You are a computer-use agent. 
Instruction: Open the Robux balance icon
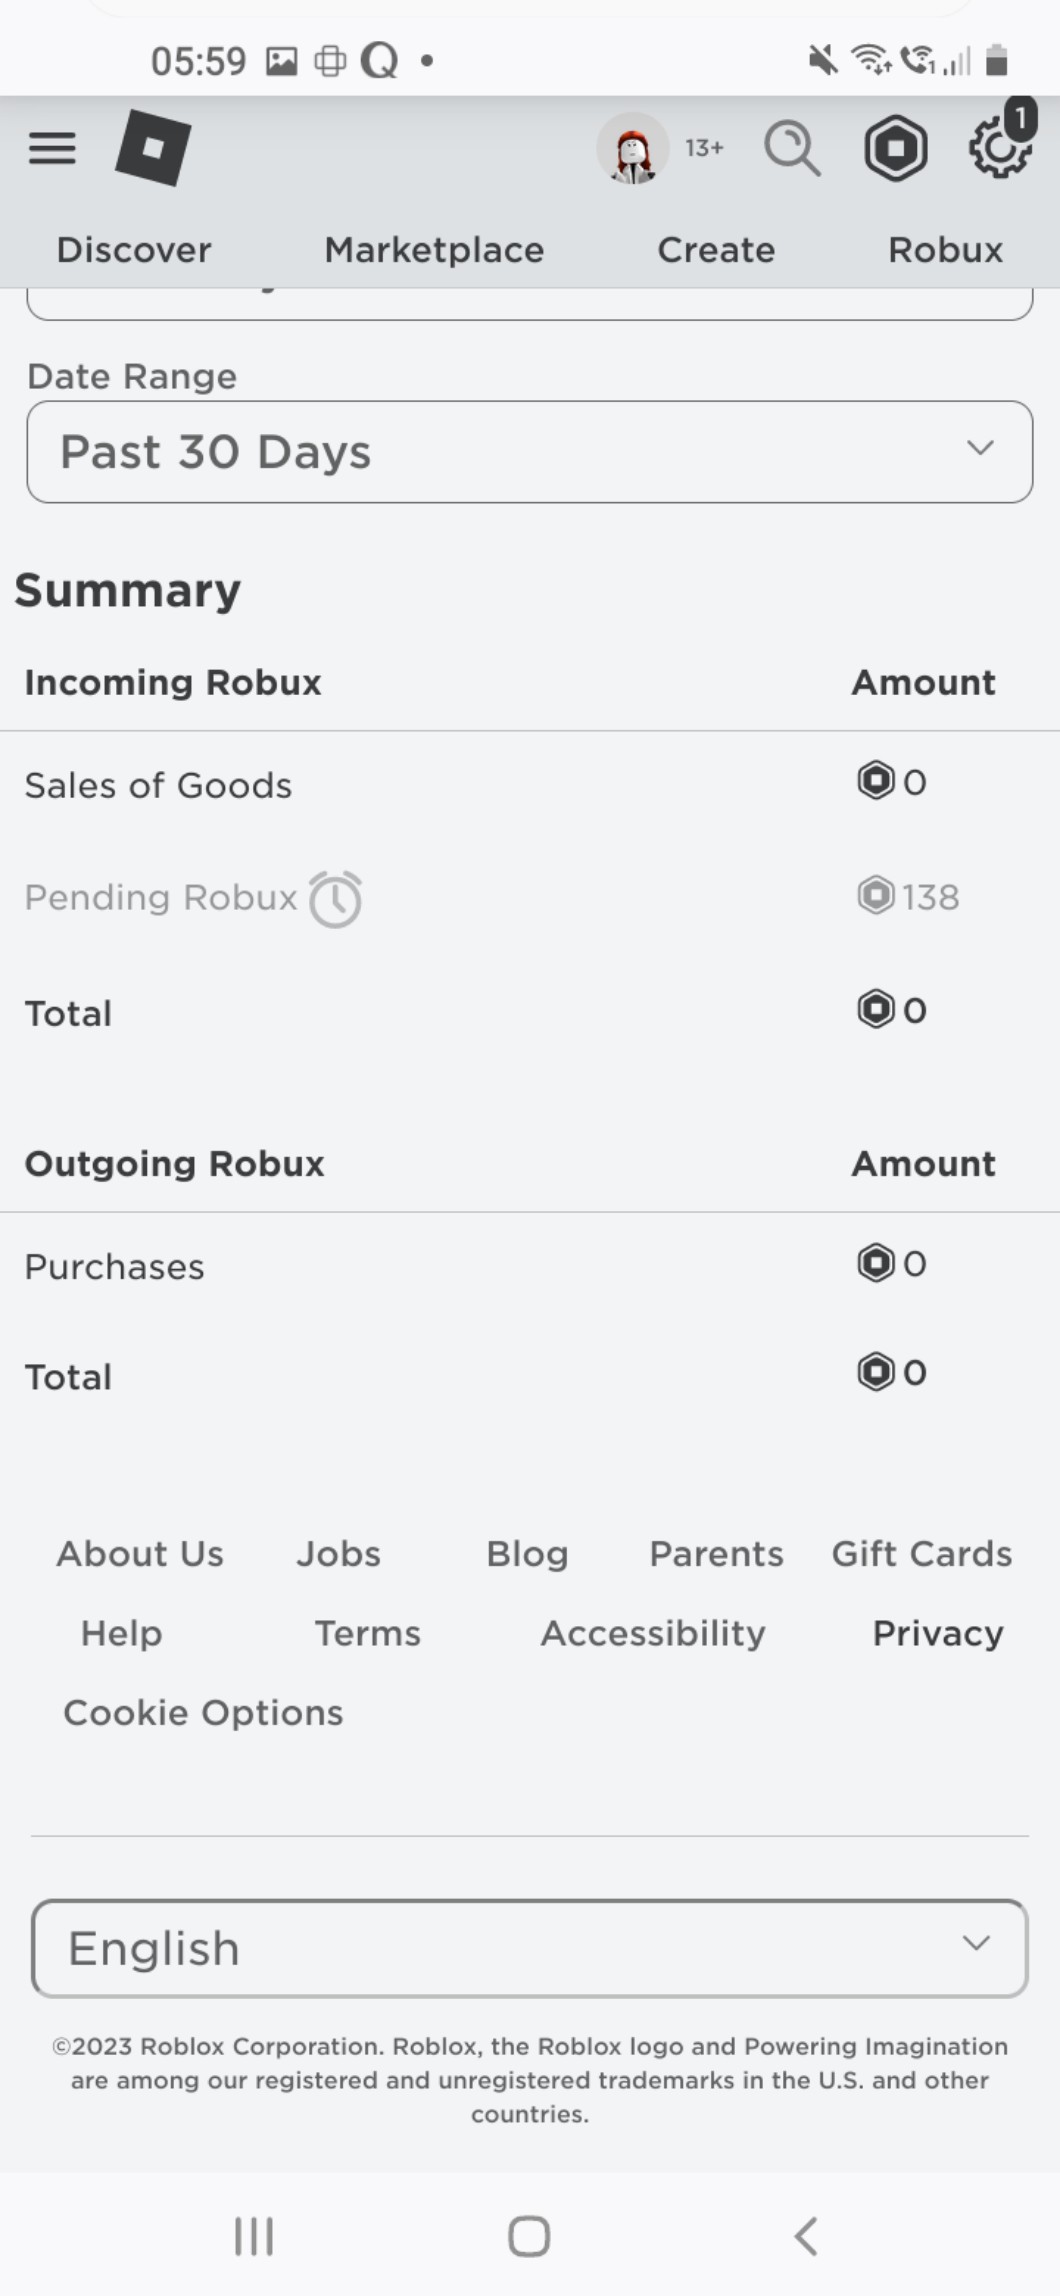[x=895, y=148]
